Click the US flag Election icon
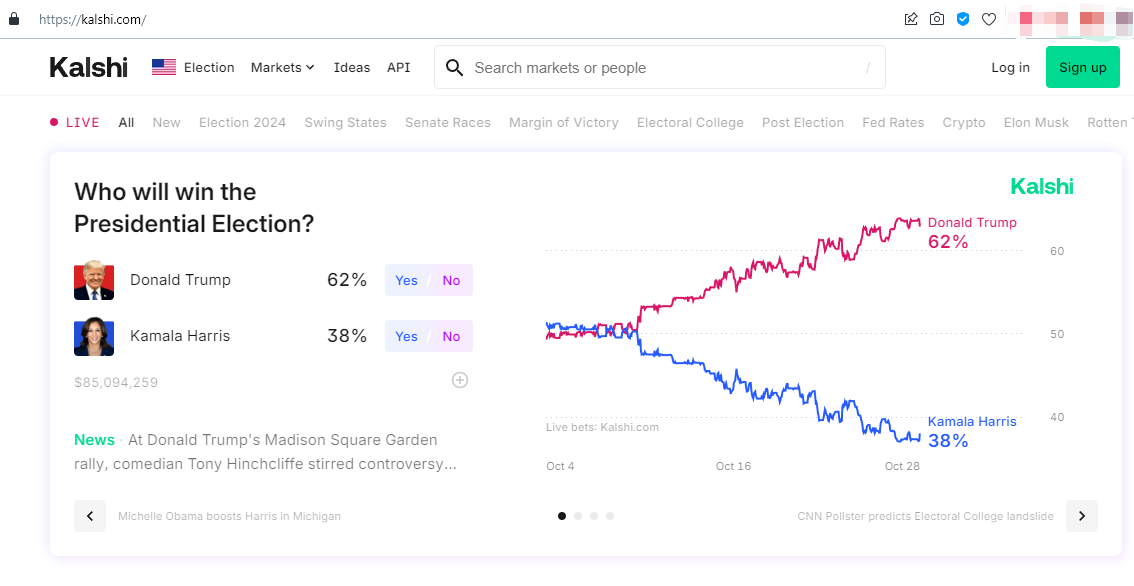Screen dimensions: 1134x586 point(164,67)
